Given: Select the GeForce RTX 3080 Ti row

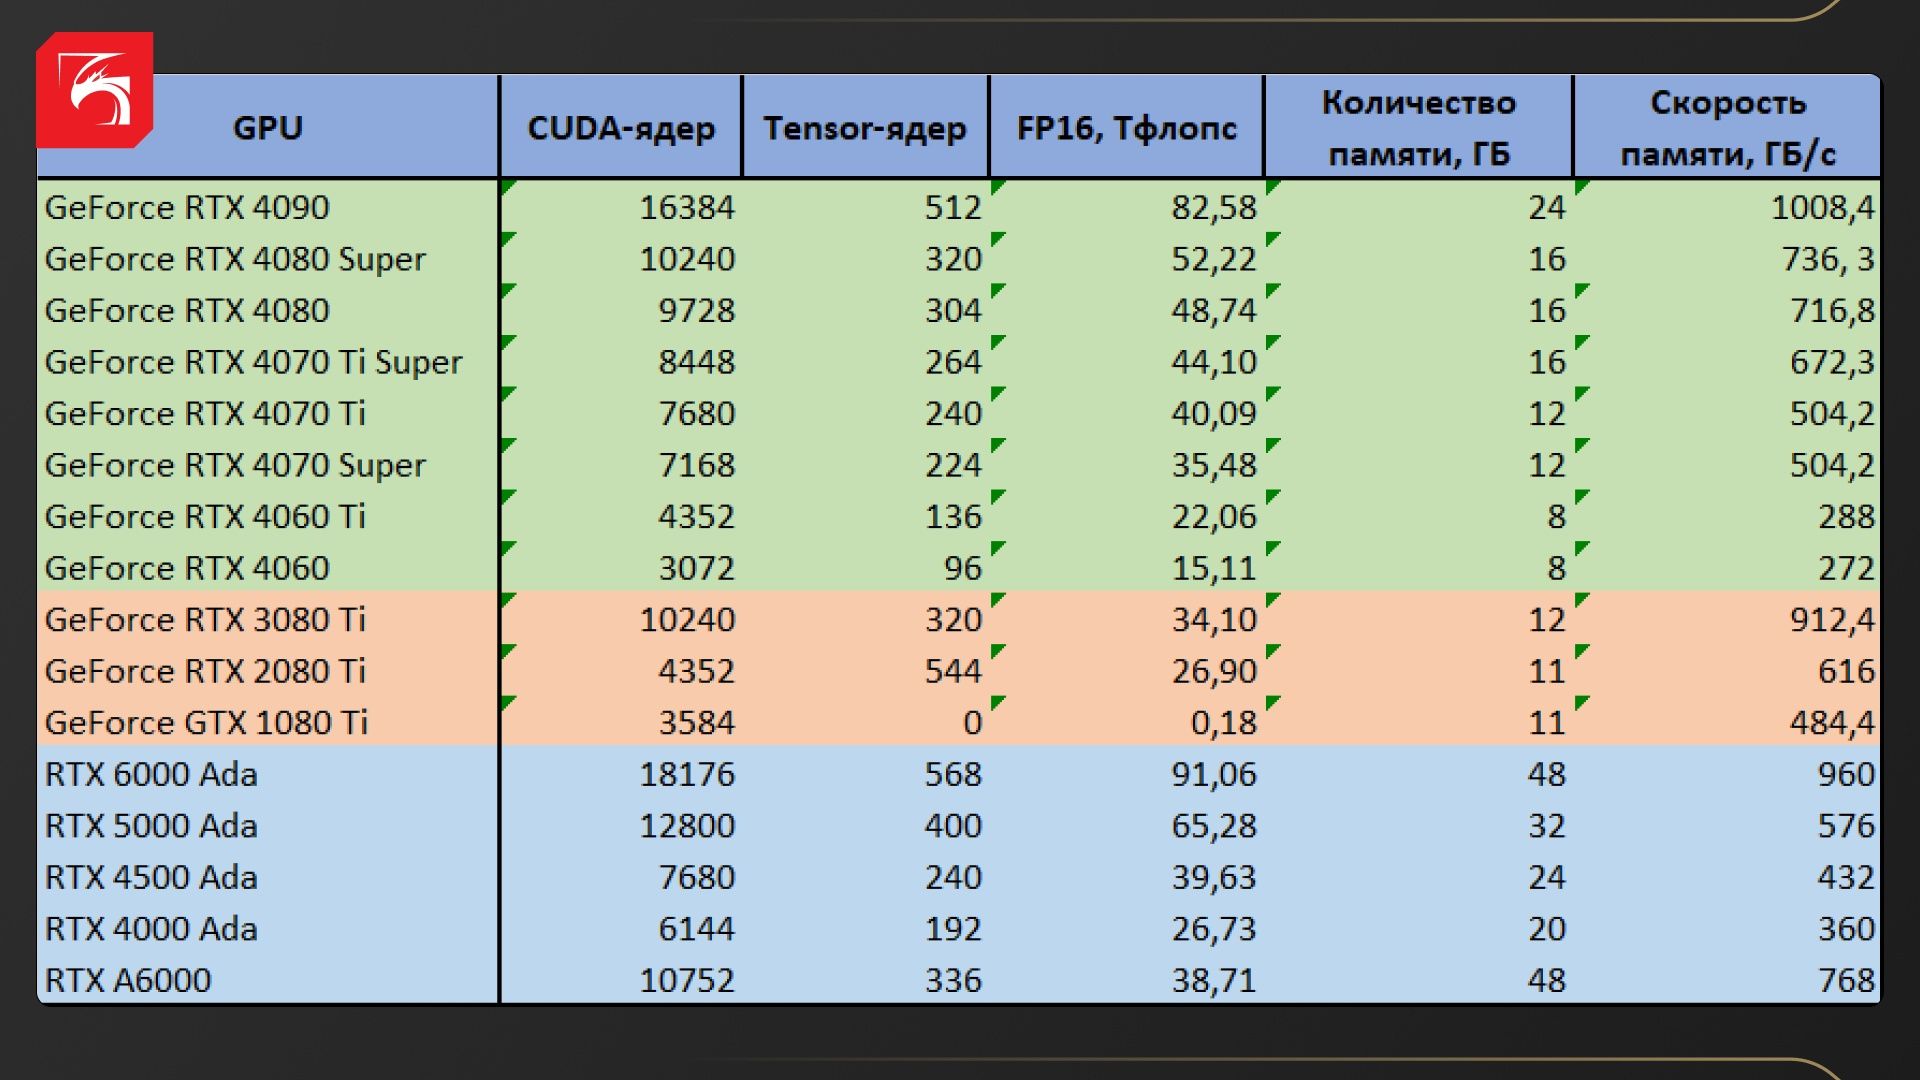Looking at the screenshot, I should pyautogui.click(x=205, y=620).
